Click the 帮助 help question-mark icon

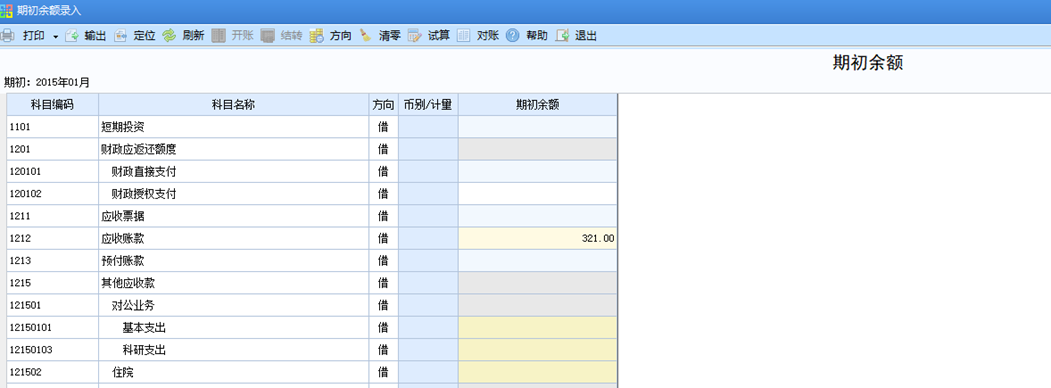513,36
